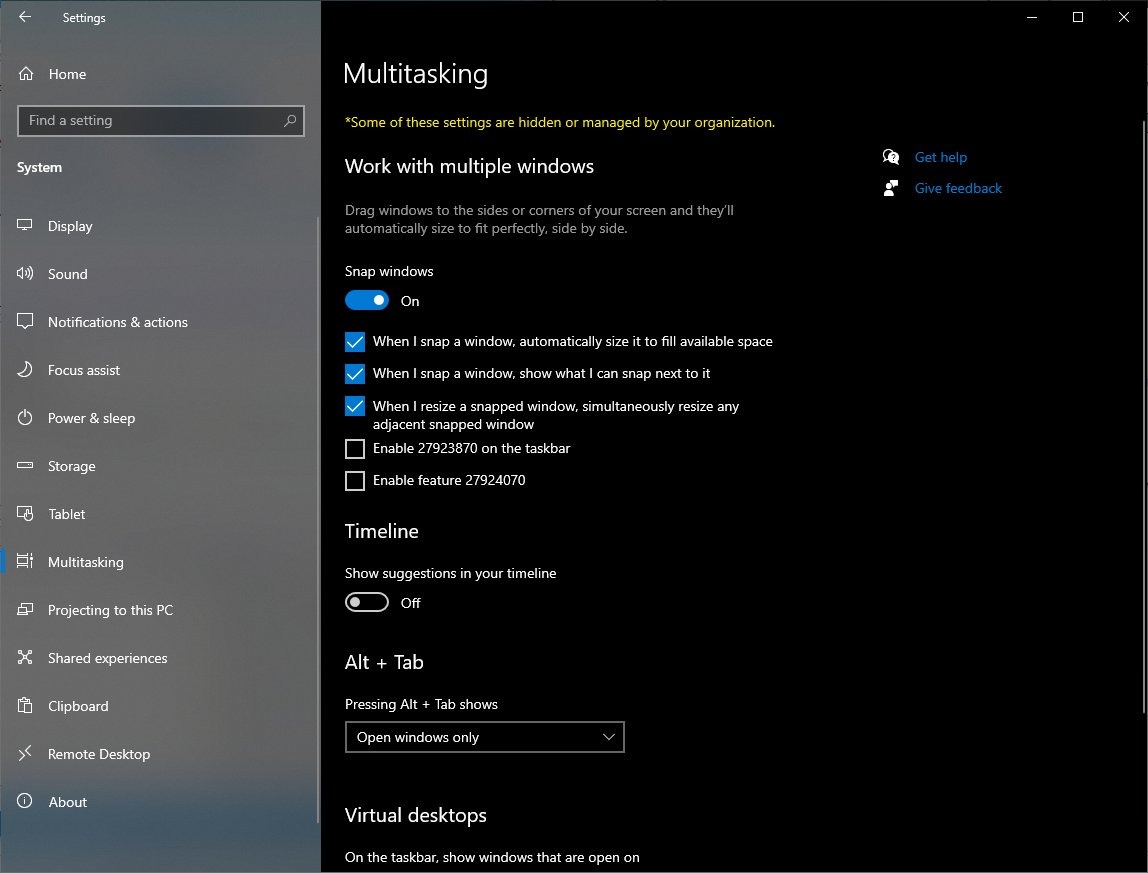
Task: Open the Clipboard icon in sidebar
Action: coord(26,706)
